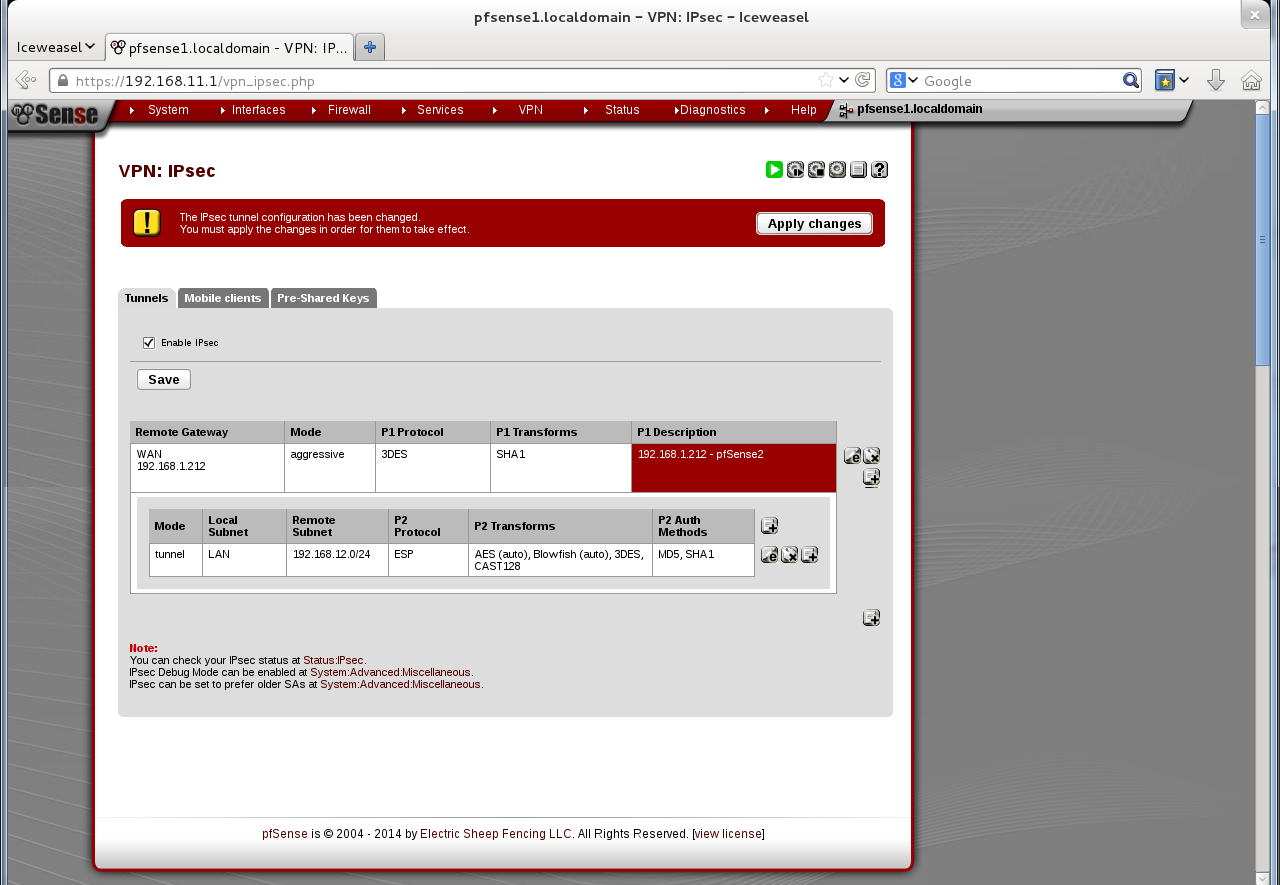Follow the Status:IPsec link in the note
1280x885 pixels.
click(333, 660)
